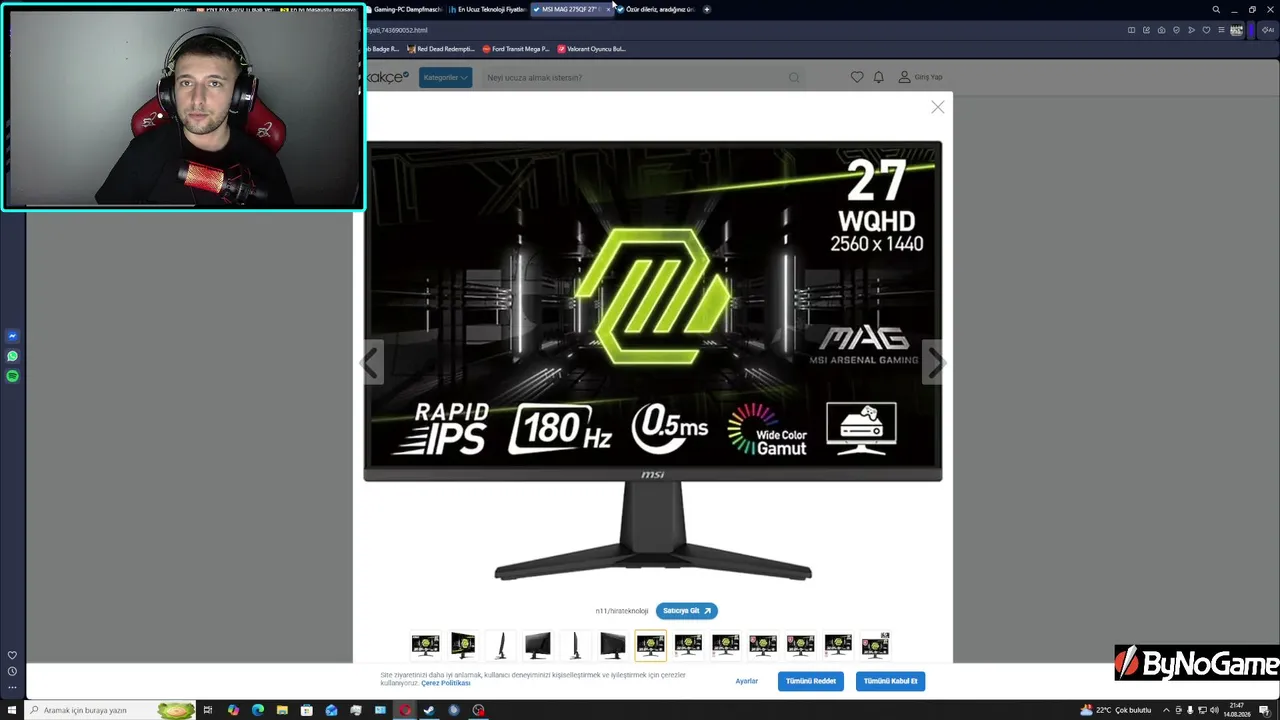
Task: Show the next product image
Action: click(935, 362)
